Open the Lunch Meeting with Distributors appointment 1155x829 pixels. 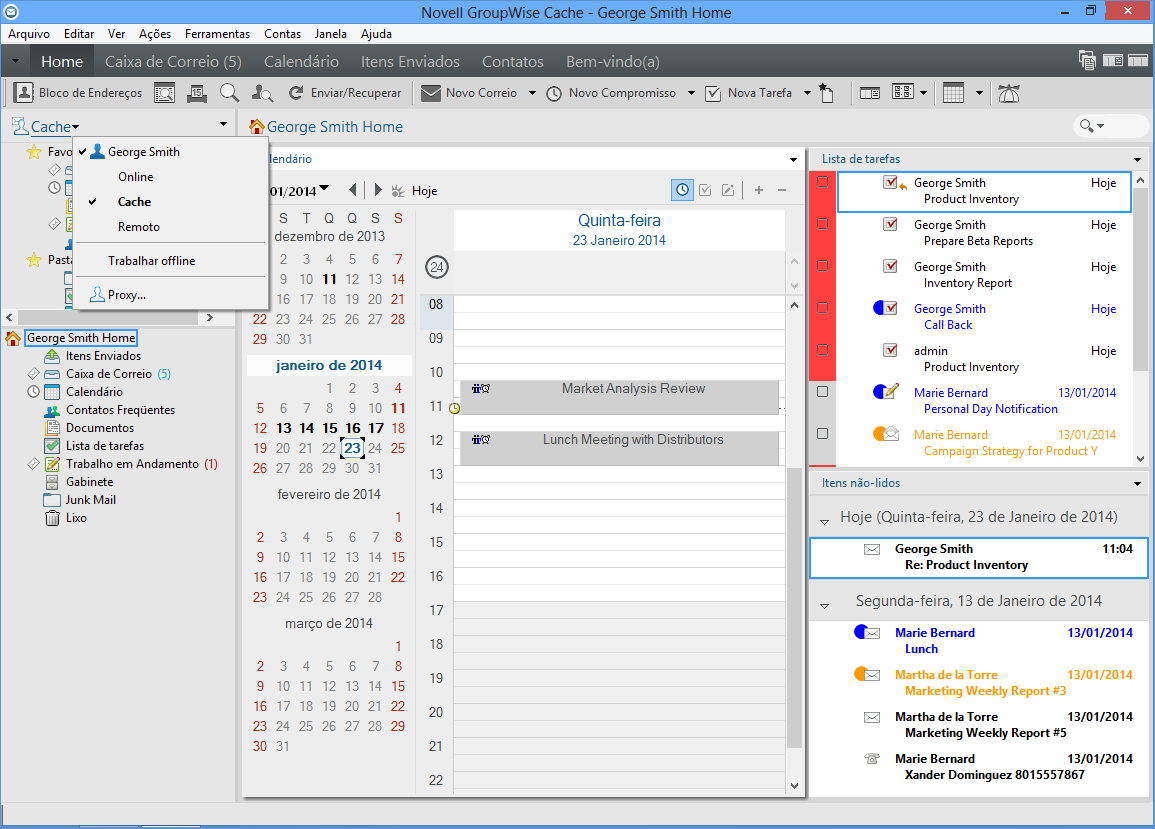(x=619, y=448)
